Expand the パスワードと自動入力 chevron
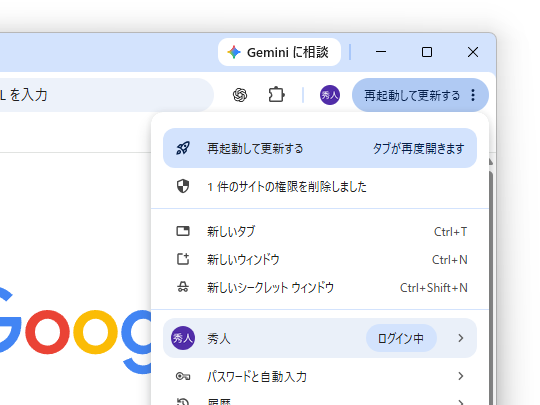Viewport: 540px width, 405px height. [461, 376]
